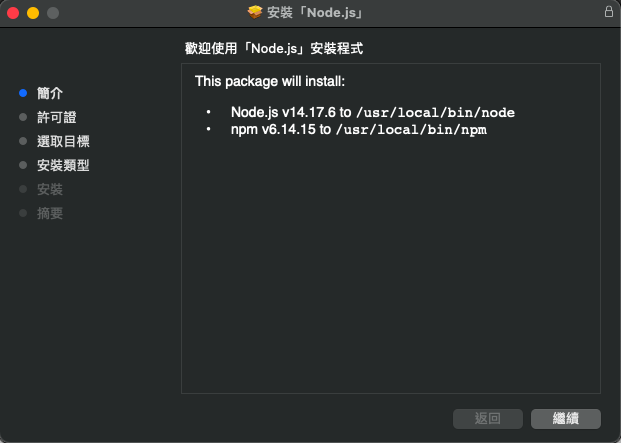Click the 繼續 button to continue
The width and height of the screenshot is (621, 443).
(566, 418)
